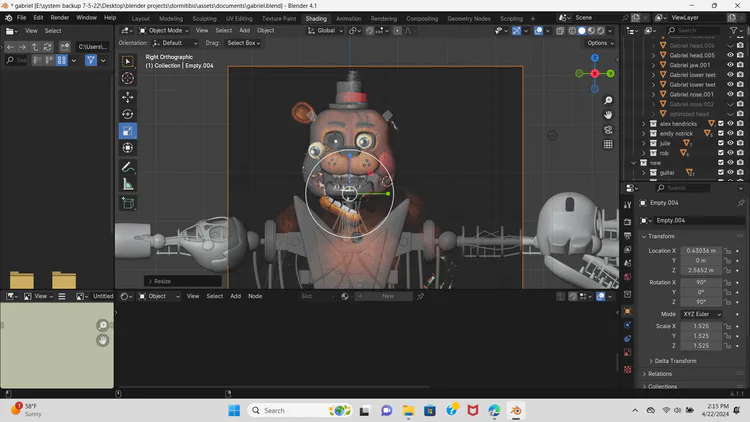The height and width of the screenshot is (422, 750).
Task: Expand the alex hendricks collection
Action: pyautogui.click(x=644, y=124)
